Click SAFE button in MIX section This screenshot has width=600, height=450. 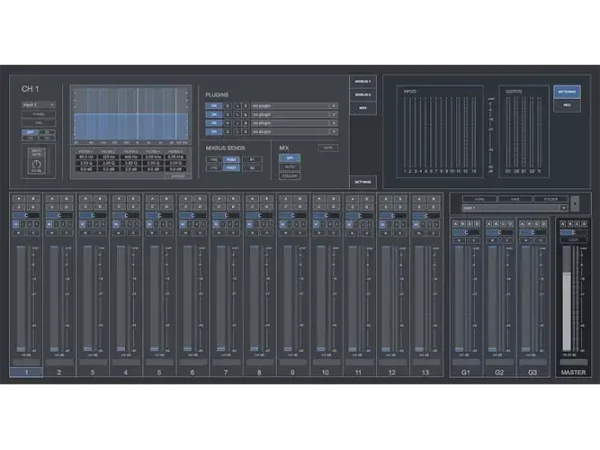tap(328, 148)
